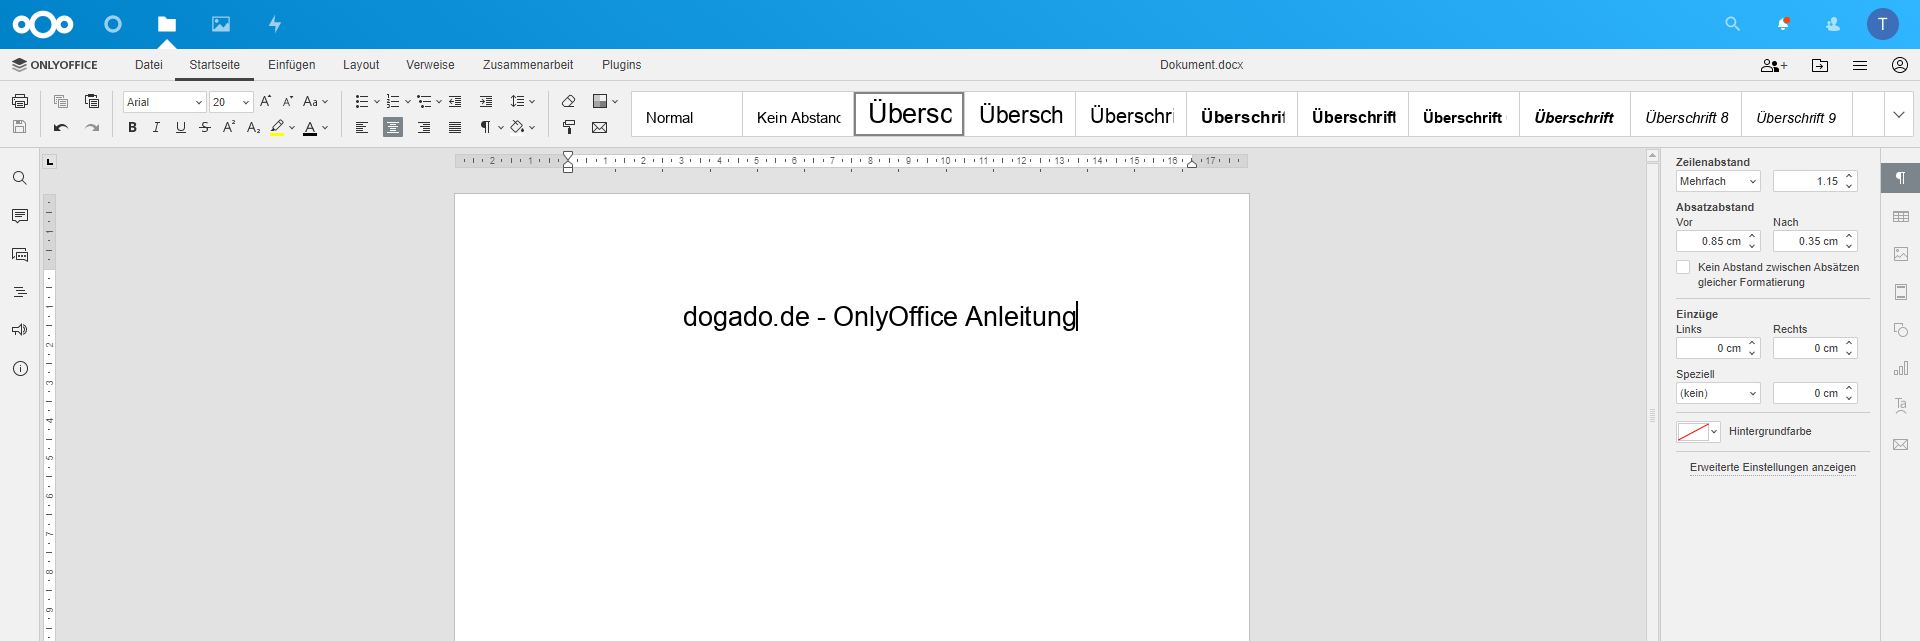Click the Vor spacing 0.85 cm field
This screenshot has height=641, width=1920.
(x=1717, y=241)
